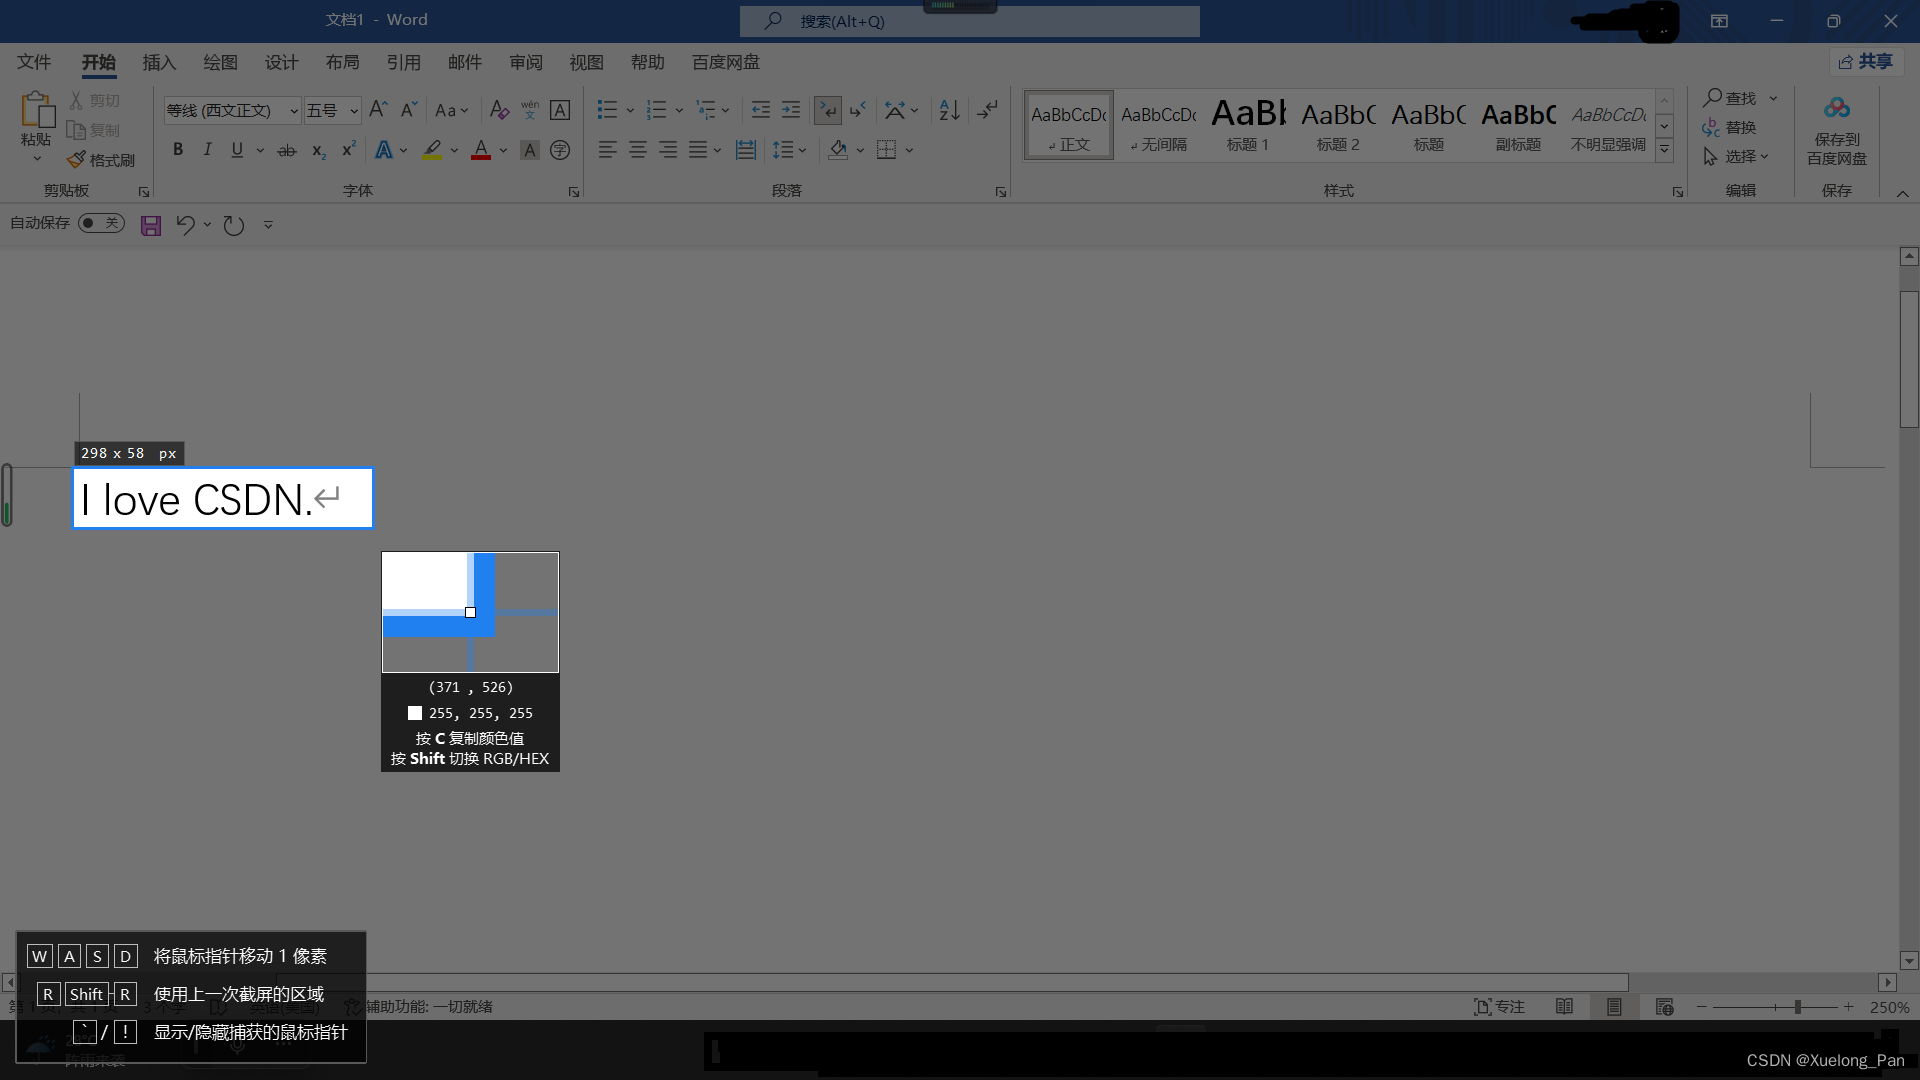This screenshot has height=1080, width=1920.
Task: Apply strikethrough formatting
Action: (x=287, y=150)
